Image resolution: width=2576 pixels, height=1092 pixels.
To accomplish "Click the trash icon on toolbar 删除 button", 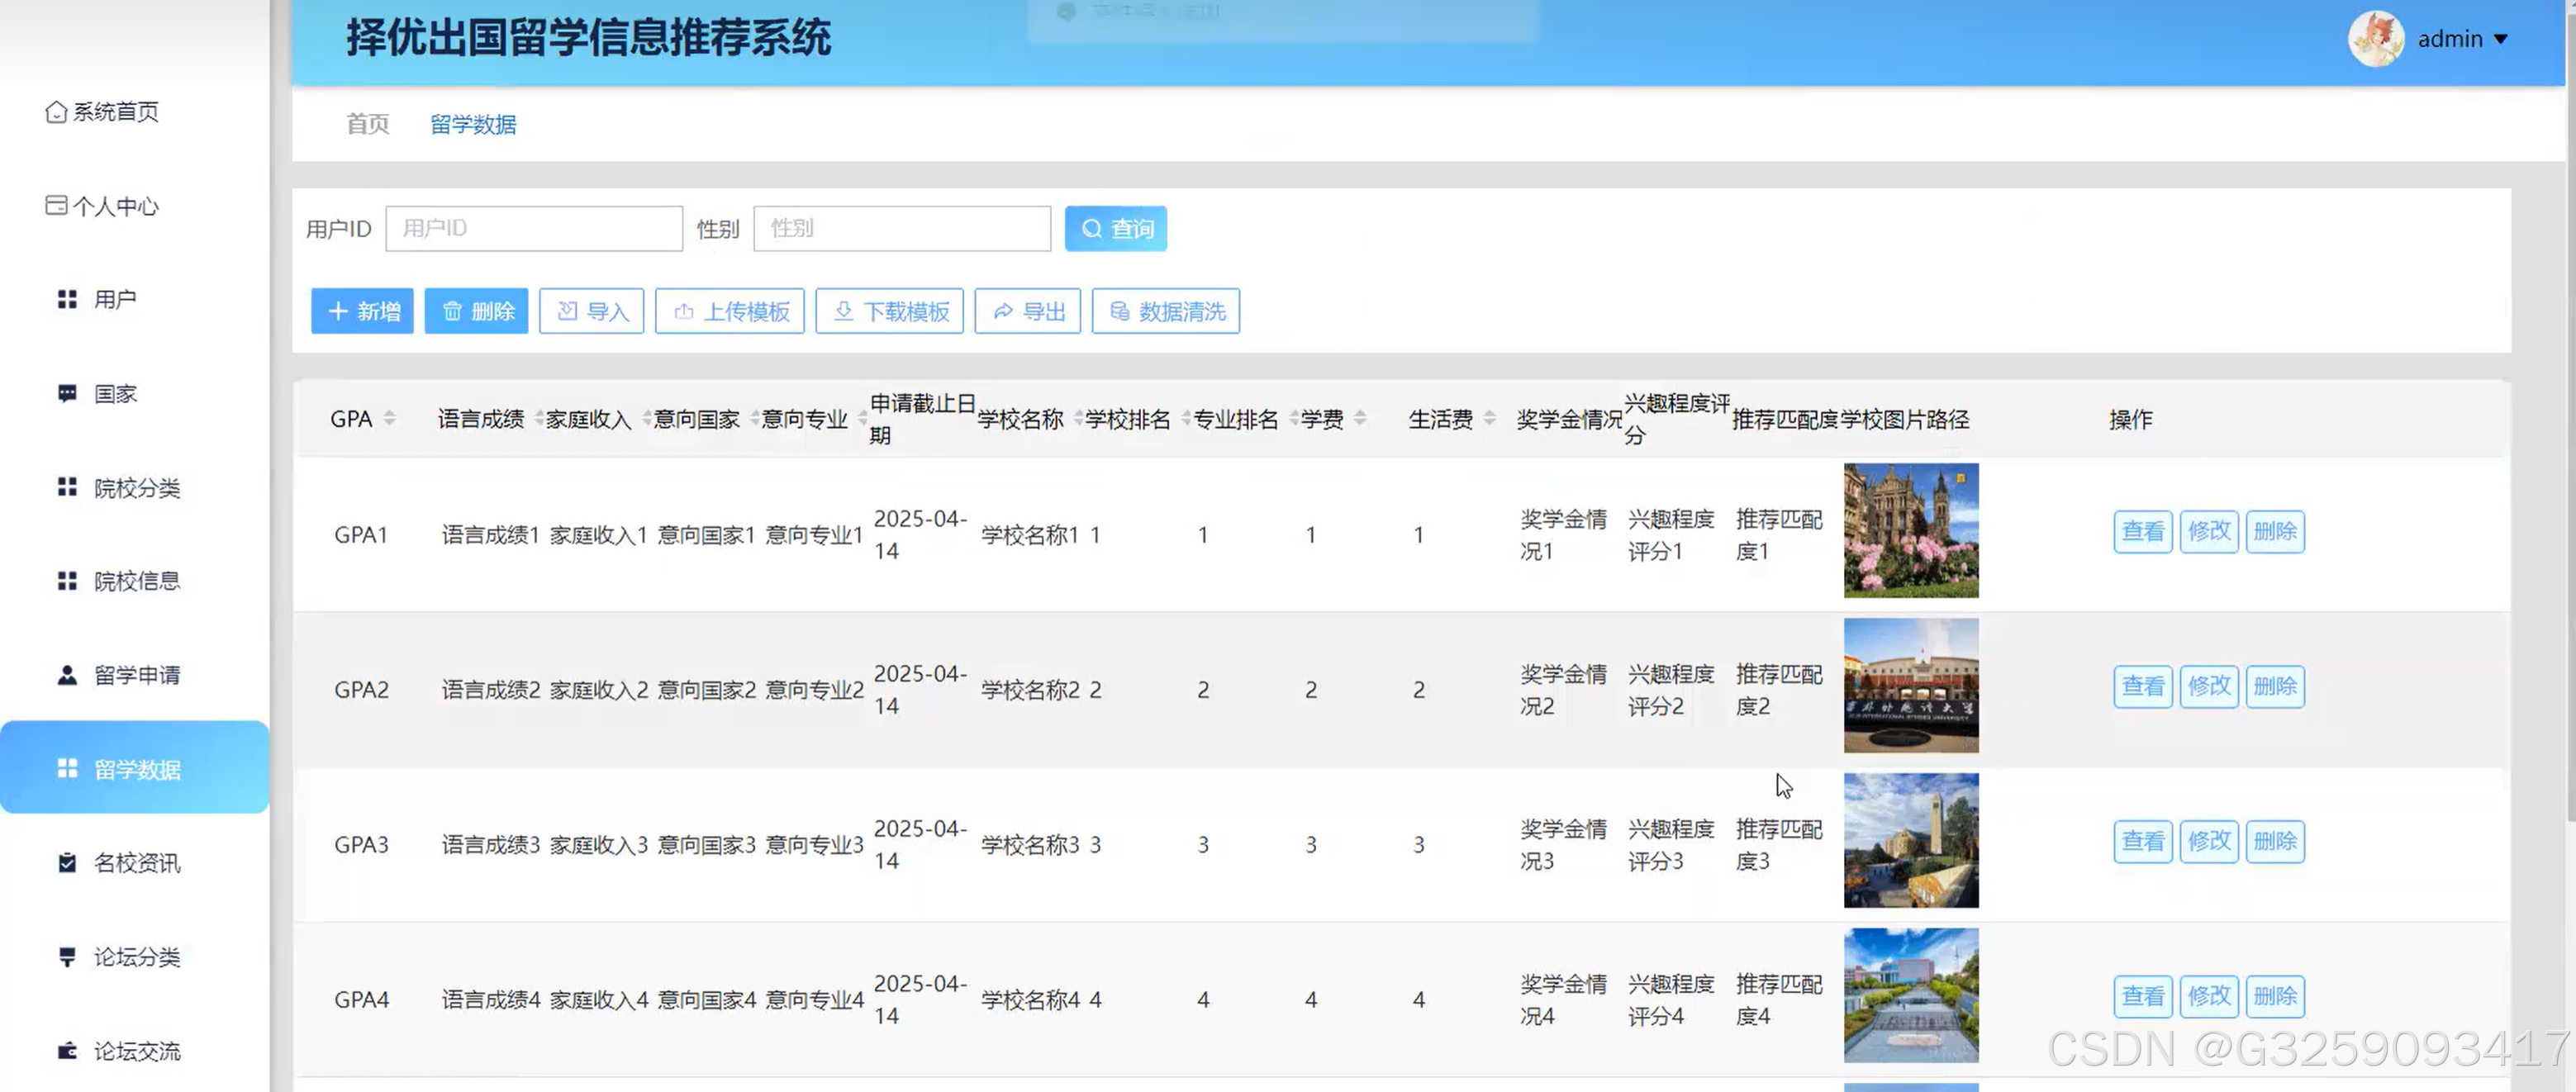I will tap(452, 311).
